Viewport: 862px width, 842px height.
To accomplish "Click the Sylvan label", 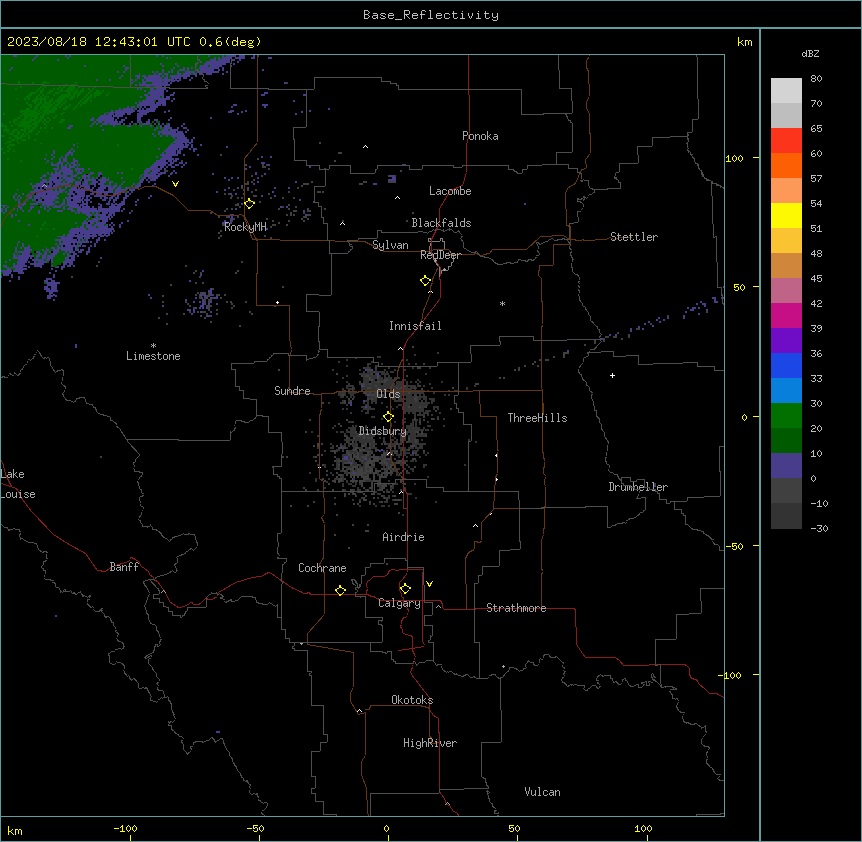I will 390,245.
